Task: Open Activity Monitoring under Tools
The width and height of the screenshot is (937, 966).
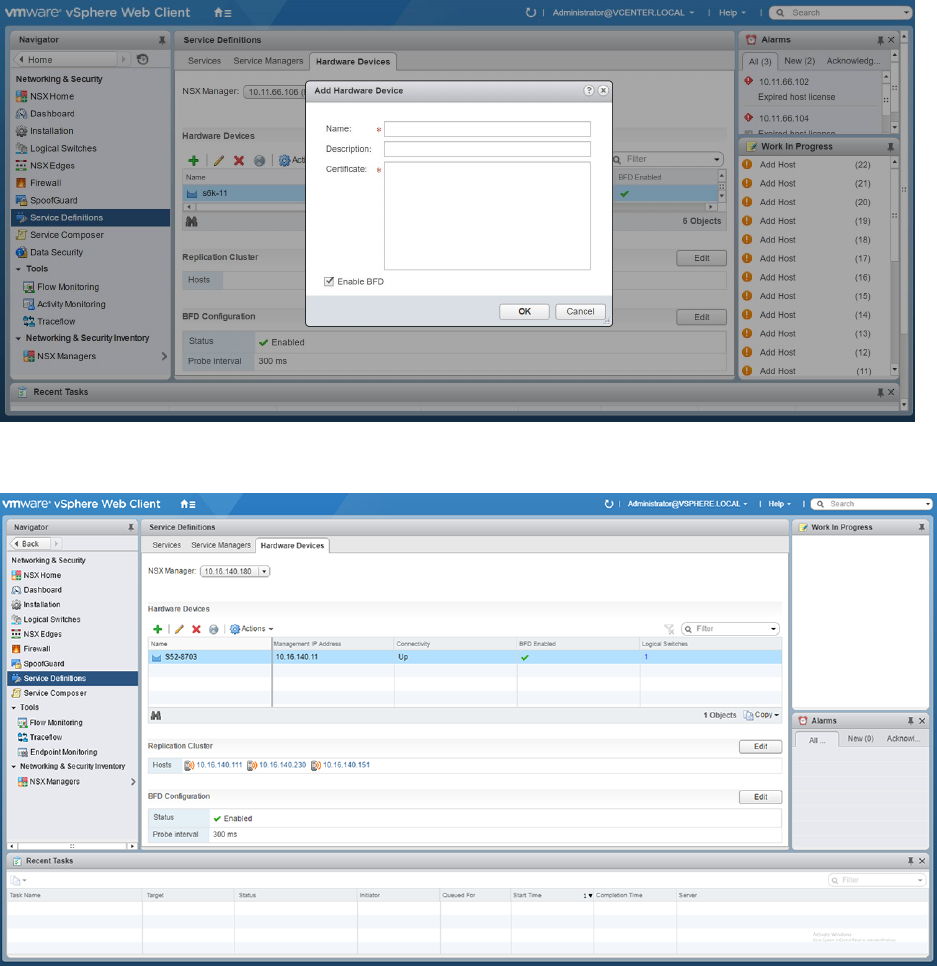Action: (x=71, y=304)
